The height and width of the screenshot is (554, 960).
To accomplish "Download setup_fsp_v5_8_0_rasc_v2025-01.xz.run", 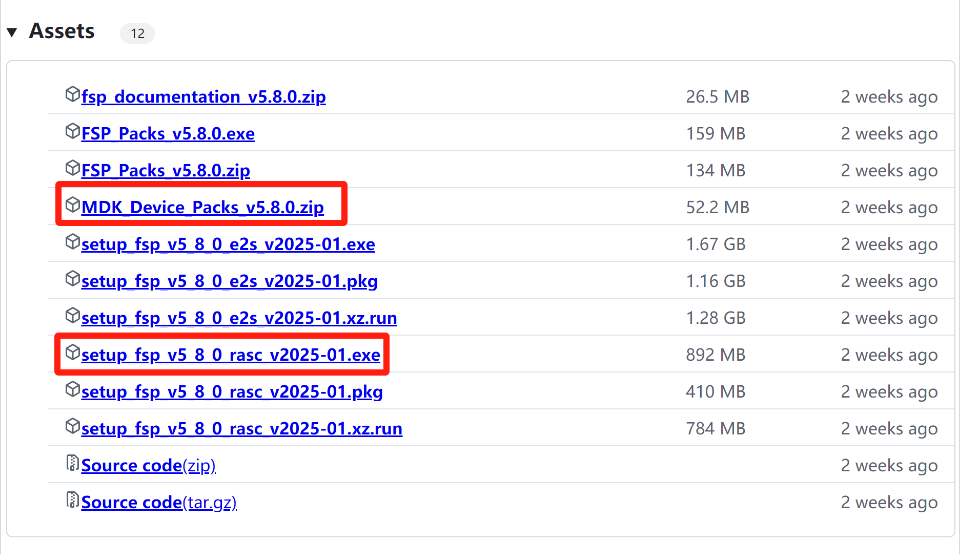I will pyautogui.click(x=241, y=428).
